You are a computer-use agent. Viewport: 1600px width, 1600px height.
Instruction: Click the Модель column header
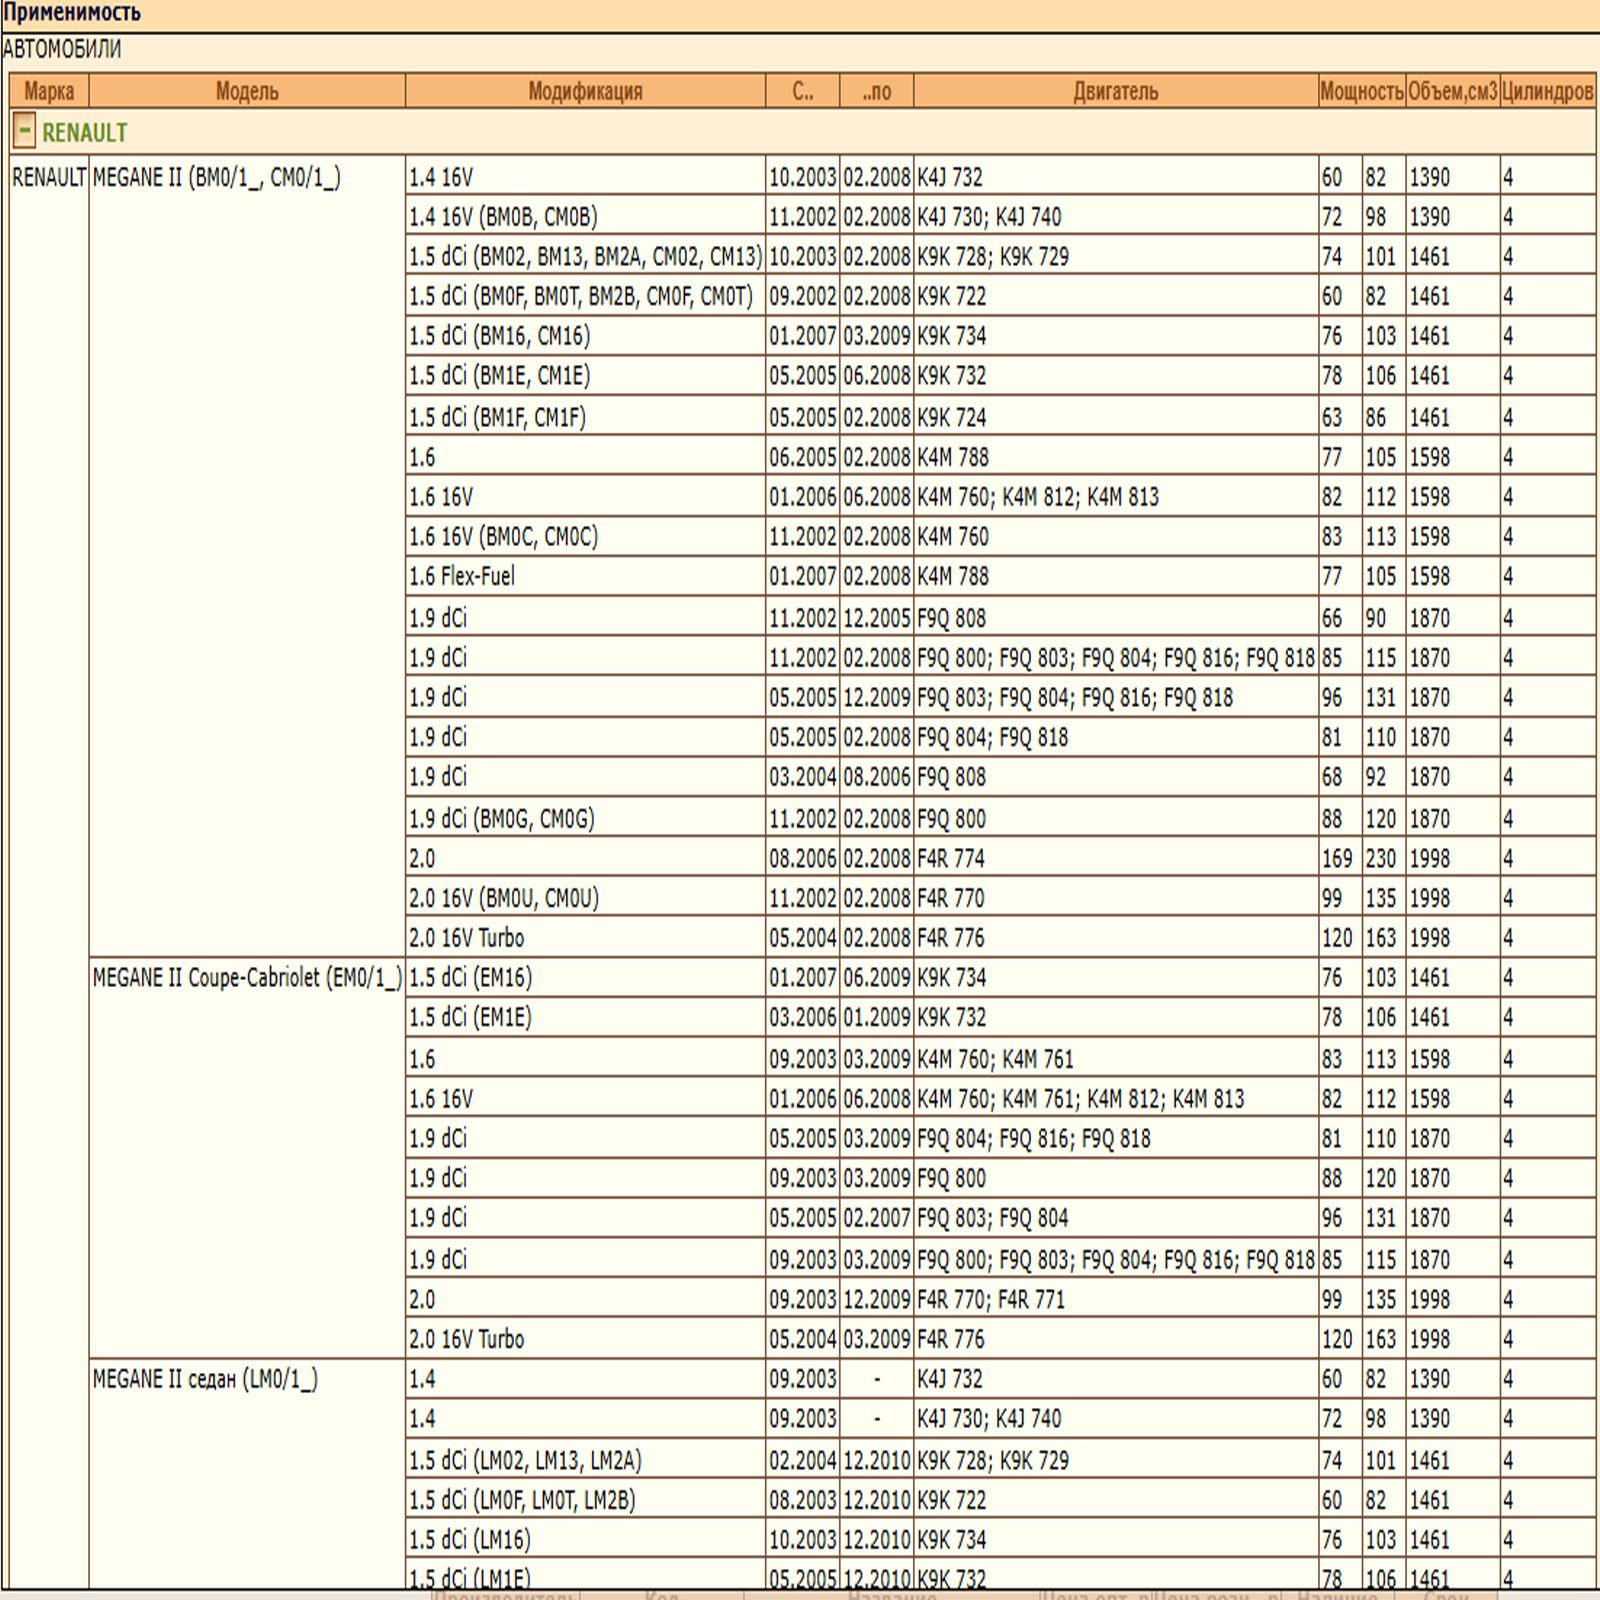tap(247, 91)
